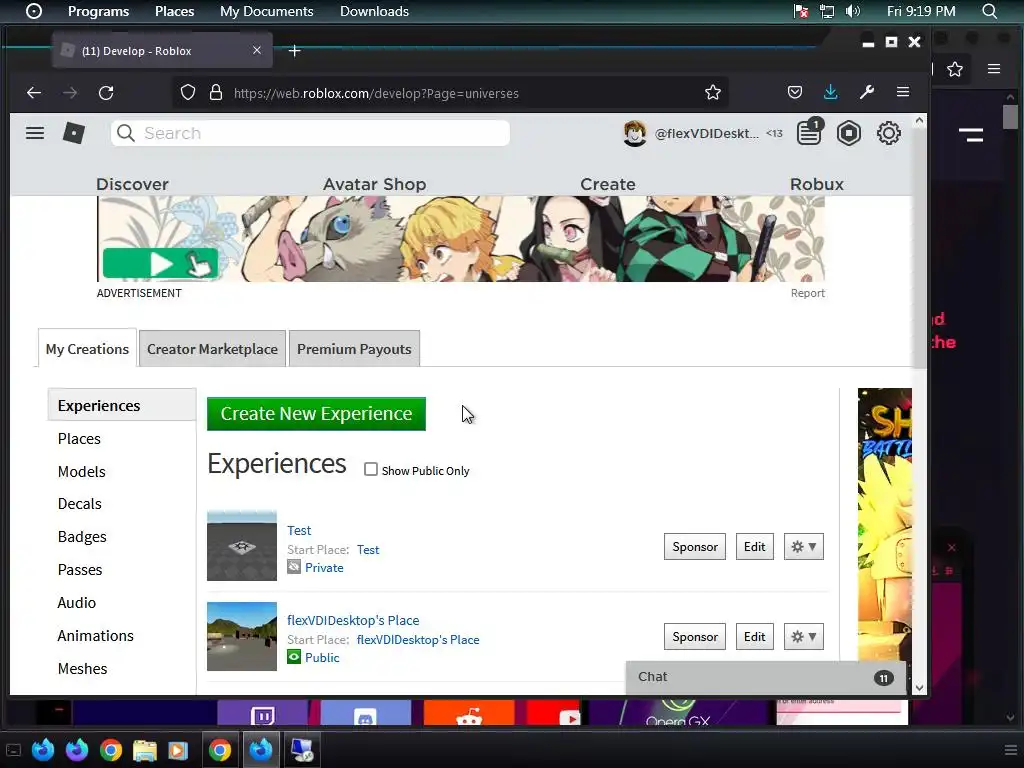Click Edit for Test experience
This screenshot has width=1024, height=768.
coord(754,547)
